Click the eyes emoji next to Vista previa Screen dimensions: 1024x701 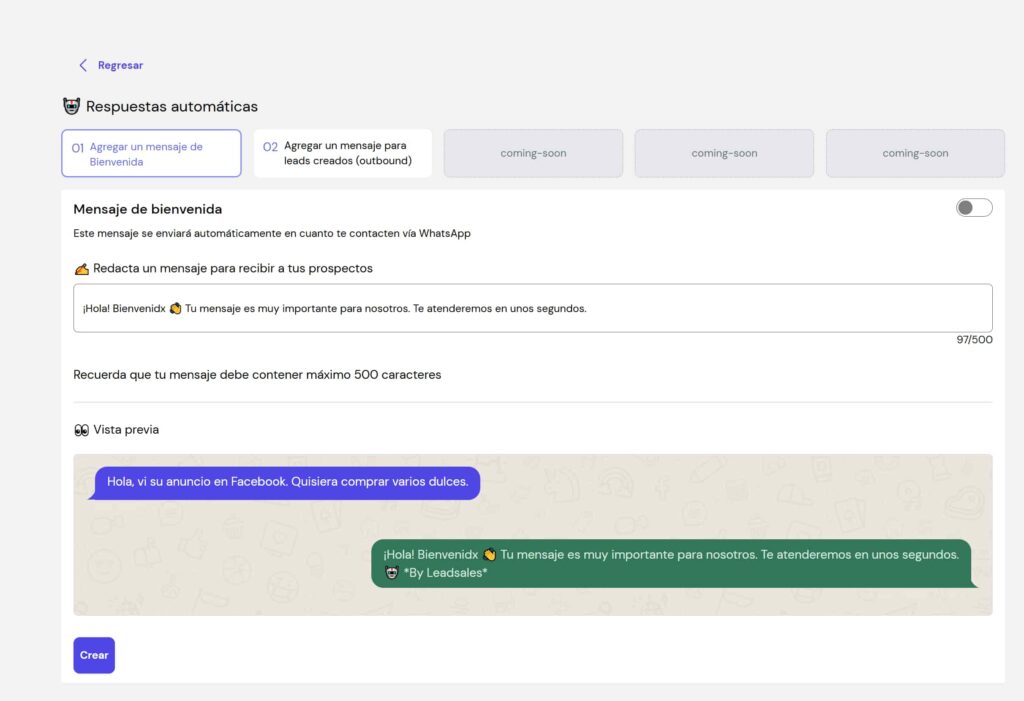[x=81, y=430]
